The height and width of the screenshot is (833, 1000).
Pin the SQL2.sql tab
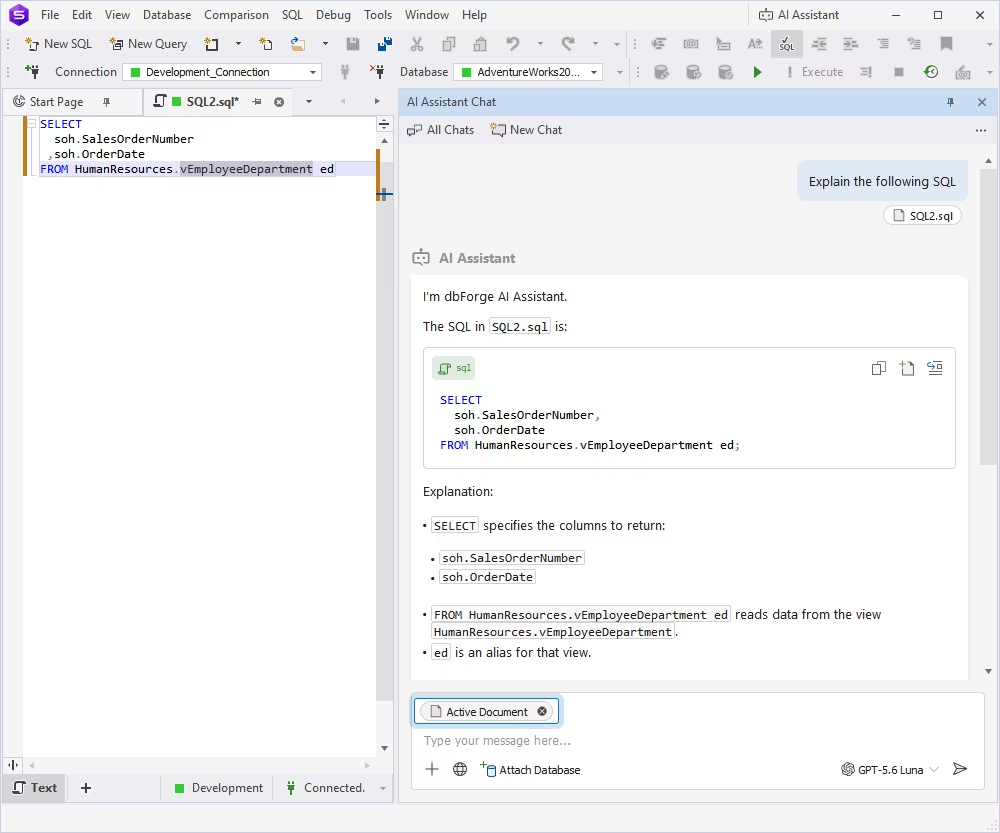257,102
